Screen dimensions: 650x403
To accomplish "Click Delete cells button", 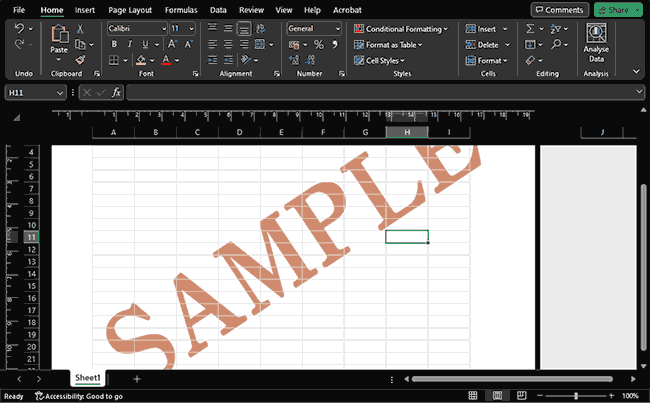I will click(x=482, y=44).
